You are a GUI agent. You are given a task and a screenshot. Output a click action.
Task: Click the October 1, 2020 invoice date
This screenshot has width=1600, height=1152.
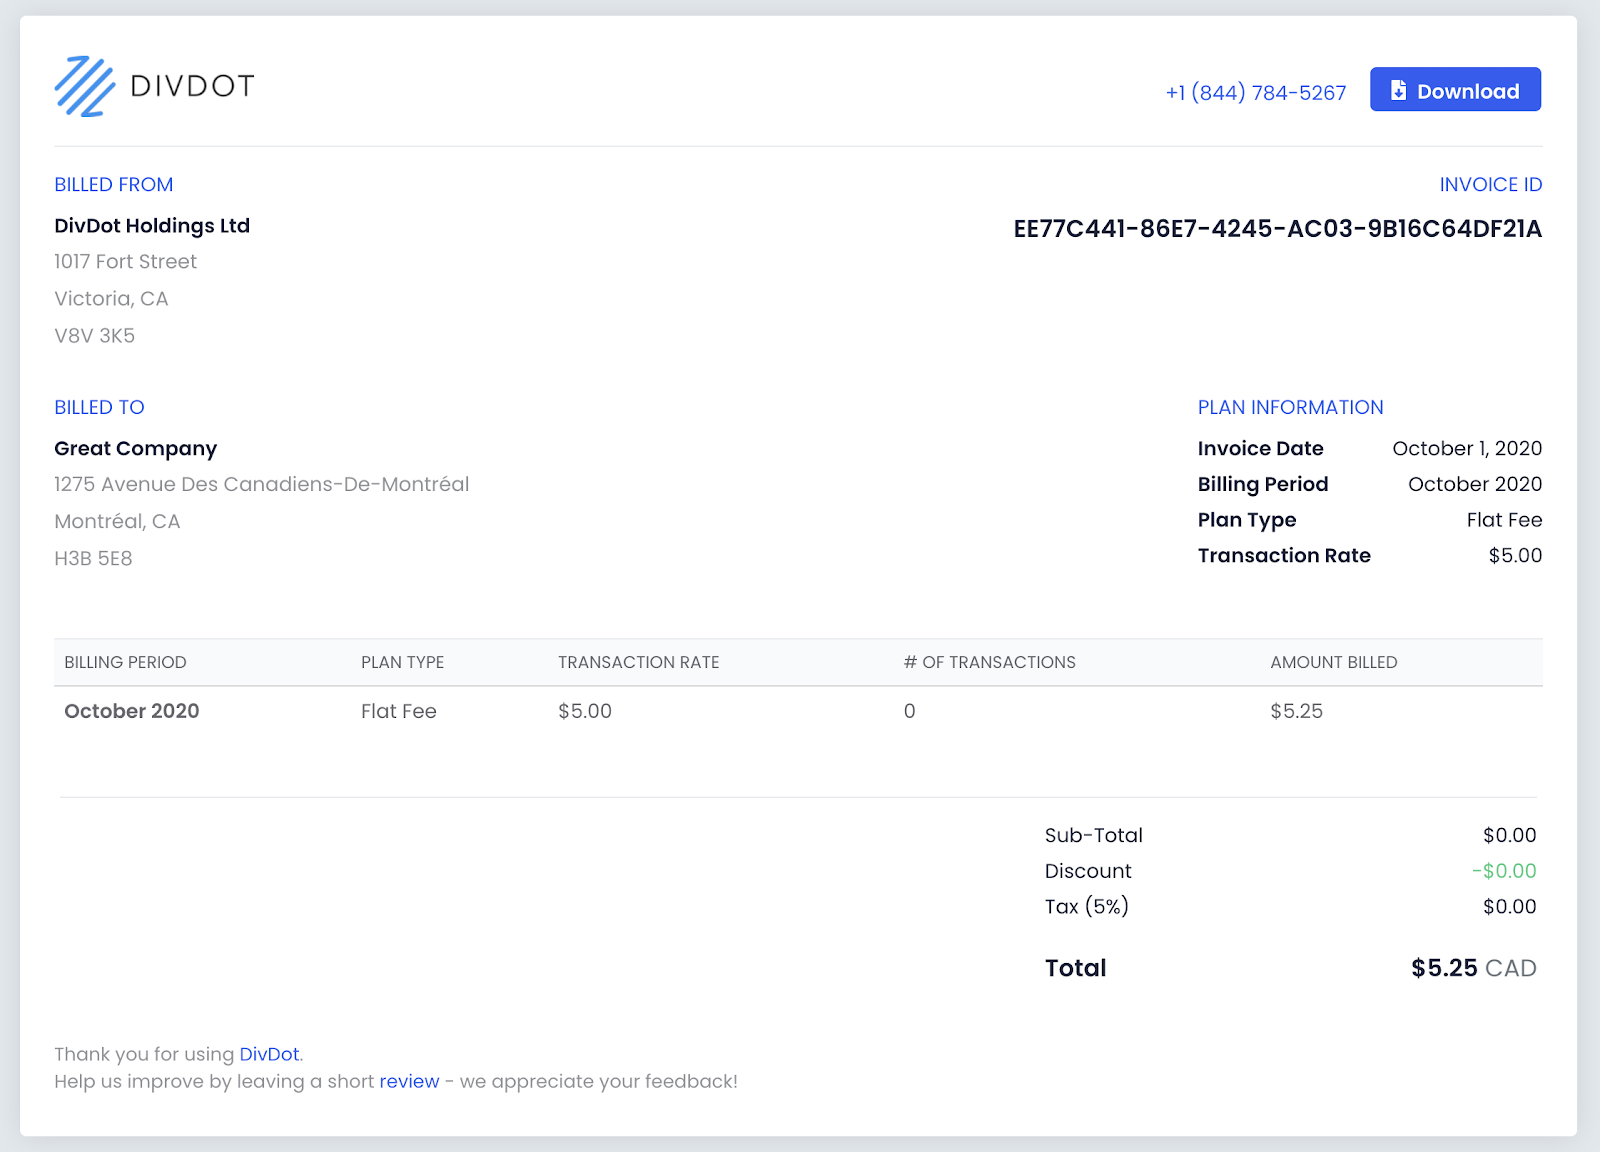pos(1466,449)
